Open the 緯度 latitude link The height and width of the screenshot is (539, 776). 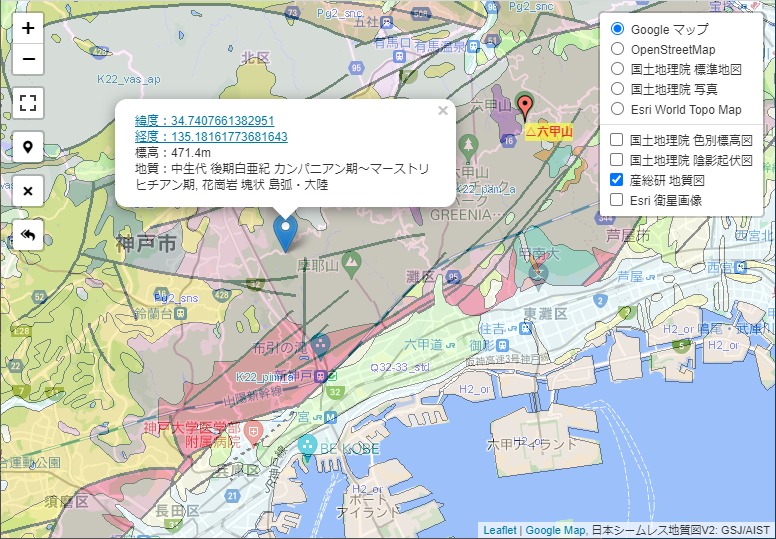pyautogui.click(x=204, y=121)
